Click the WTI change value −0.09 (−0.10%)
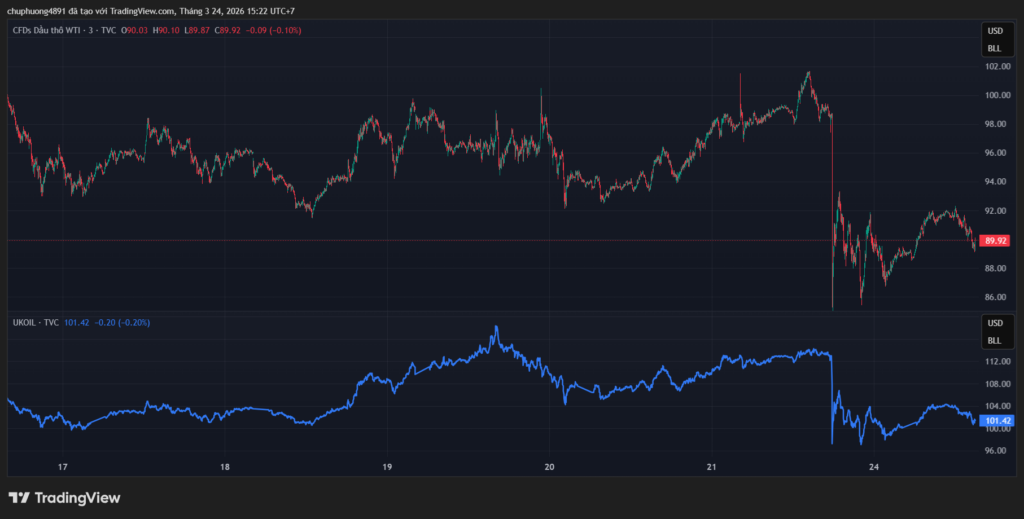 pos(265,31)
